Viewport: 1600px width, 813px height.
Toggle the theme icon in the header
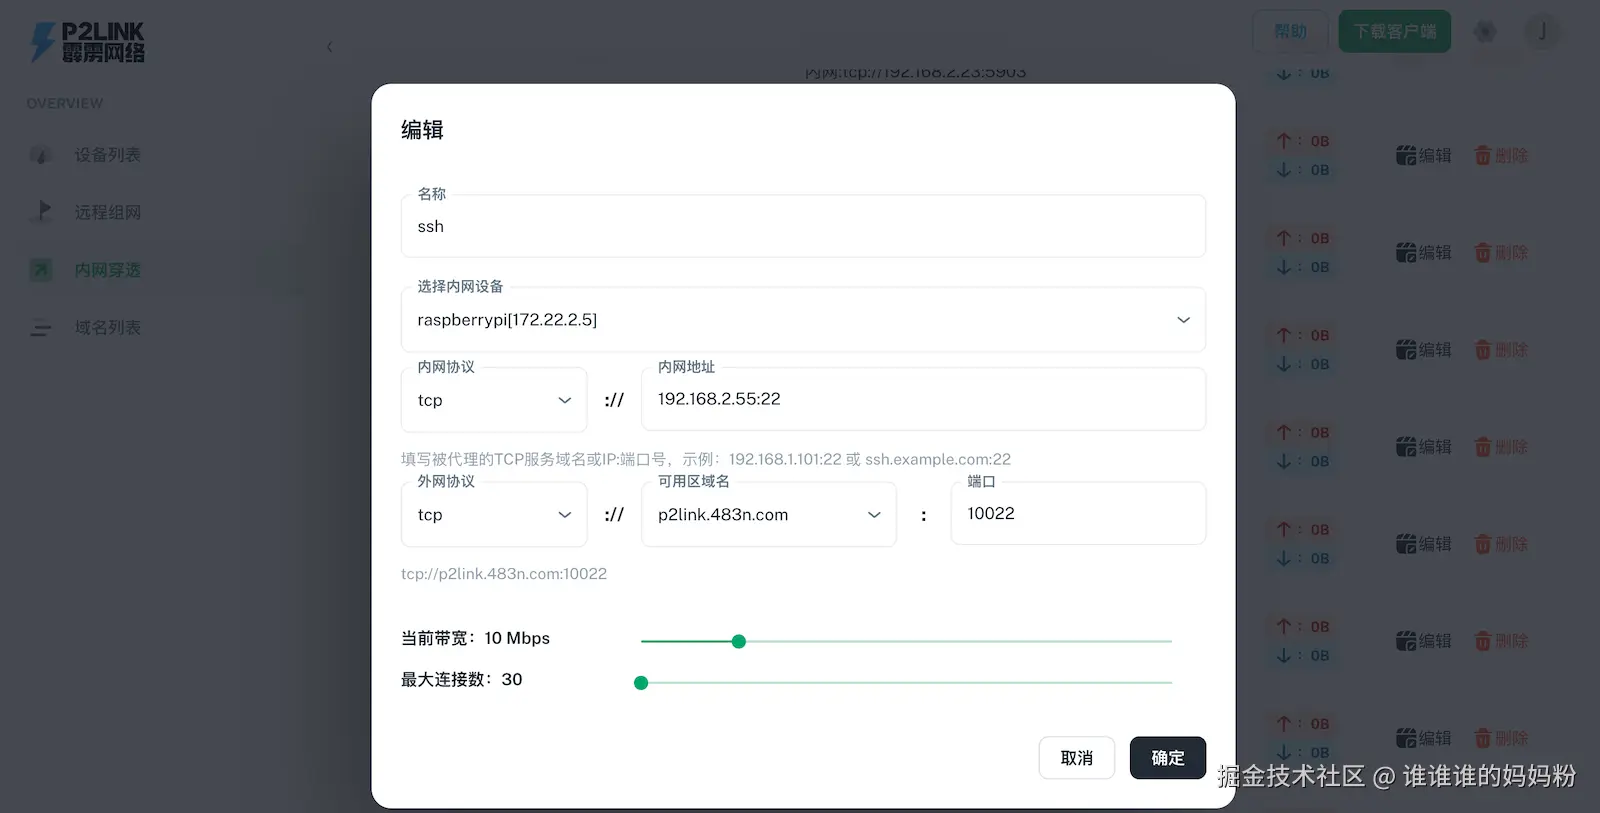[x=1485, y=31]
